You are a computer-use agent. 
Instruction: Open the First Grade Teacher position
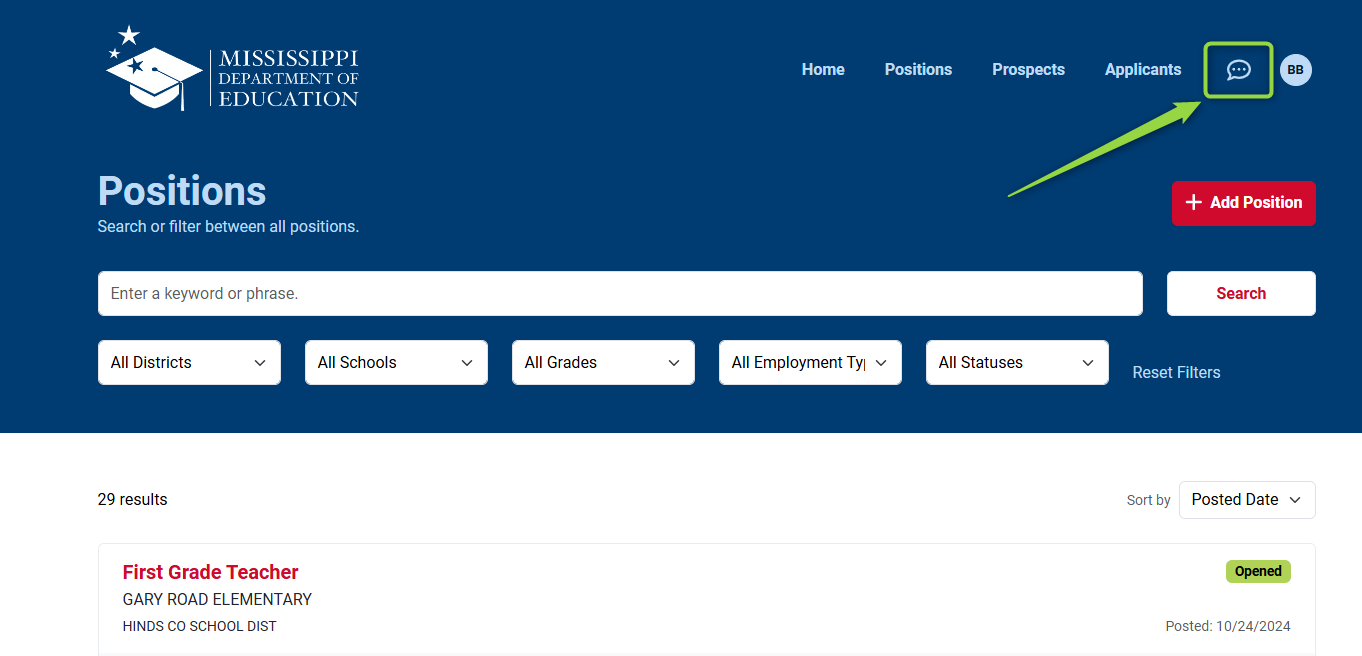coord(210,572)
